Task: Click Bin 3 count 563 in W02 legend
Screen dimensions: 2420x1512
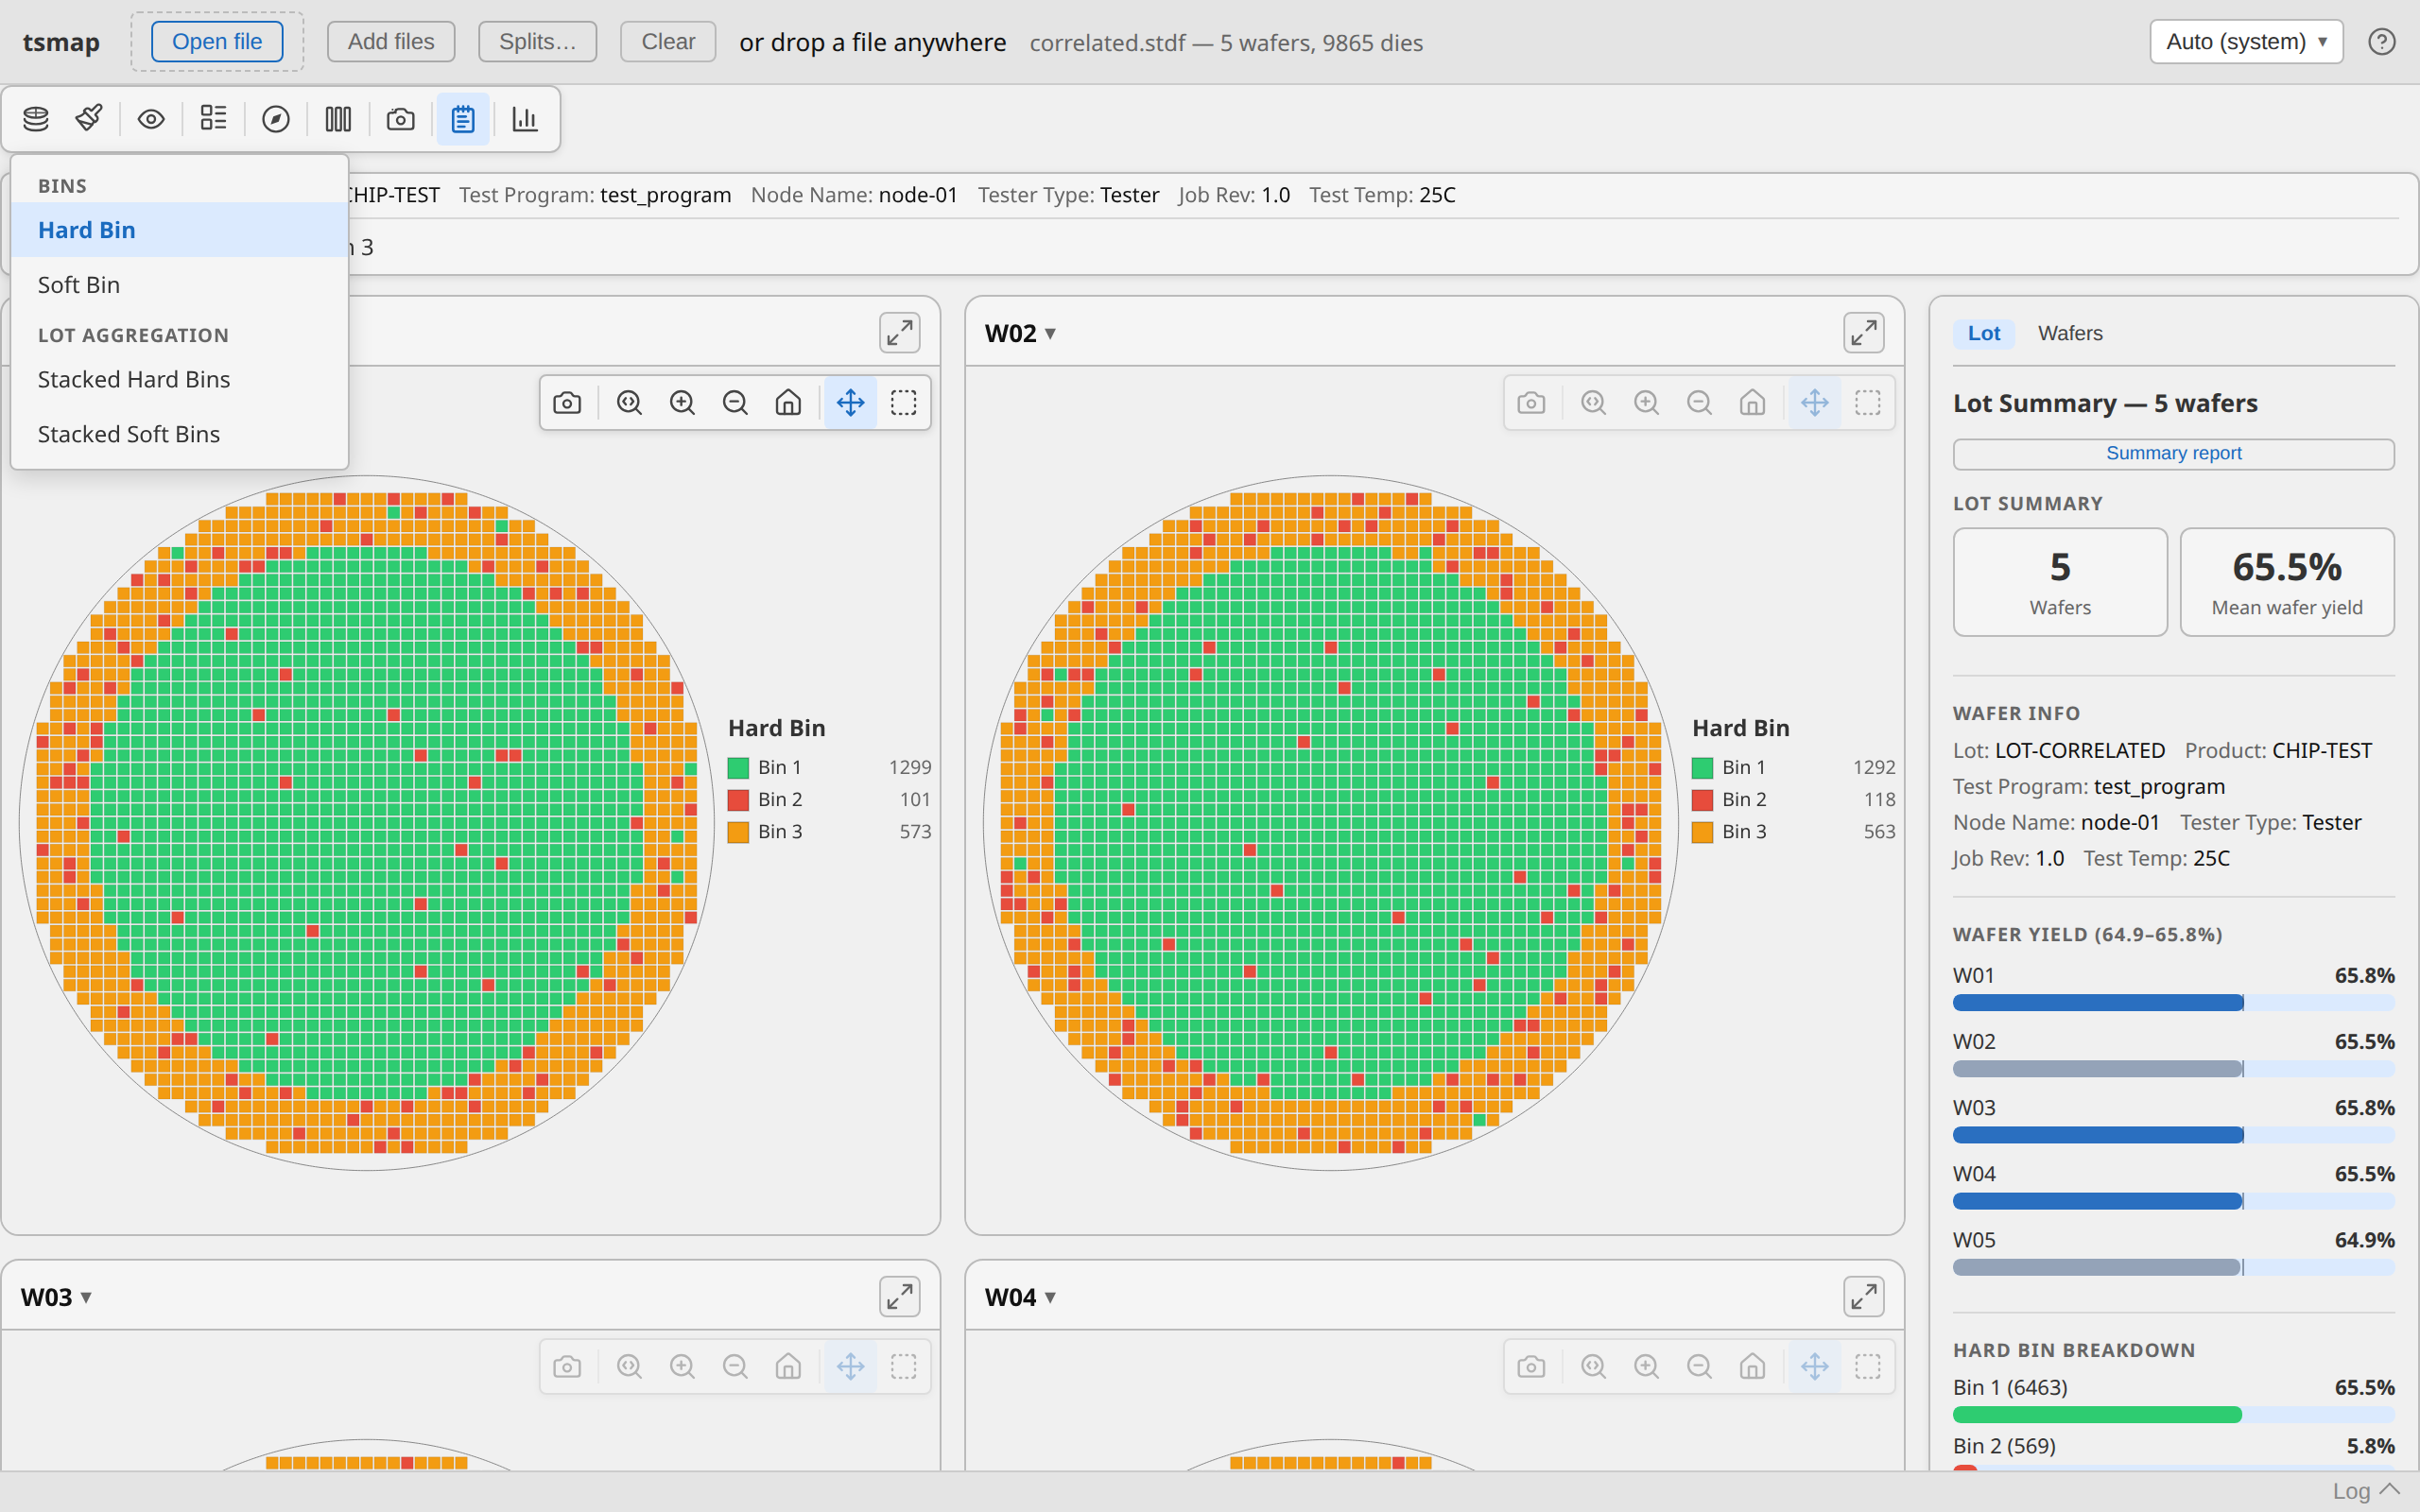Action: (1879, 832)
